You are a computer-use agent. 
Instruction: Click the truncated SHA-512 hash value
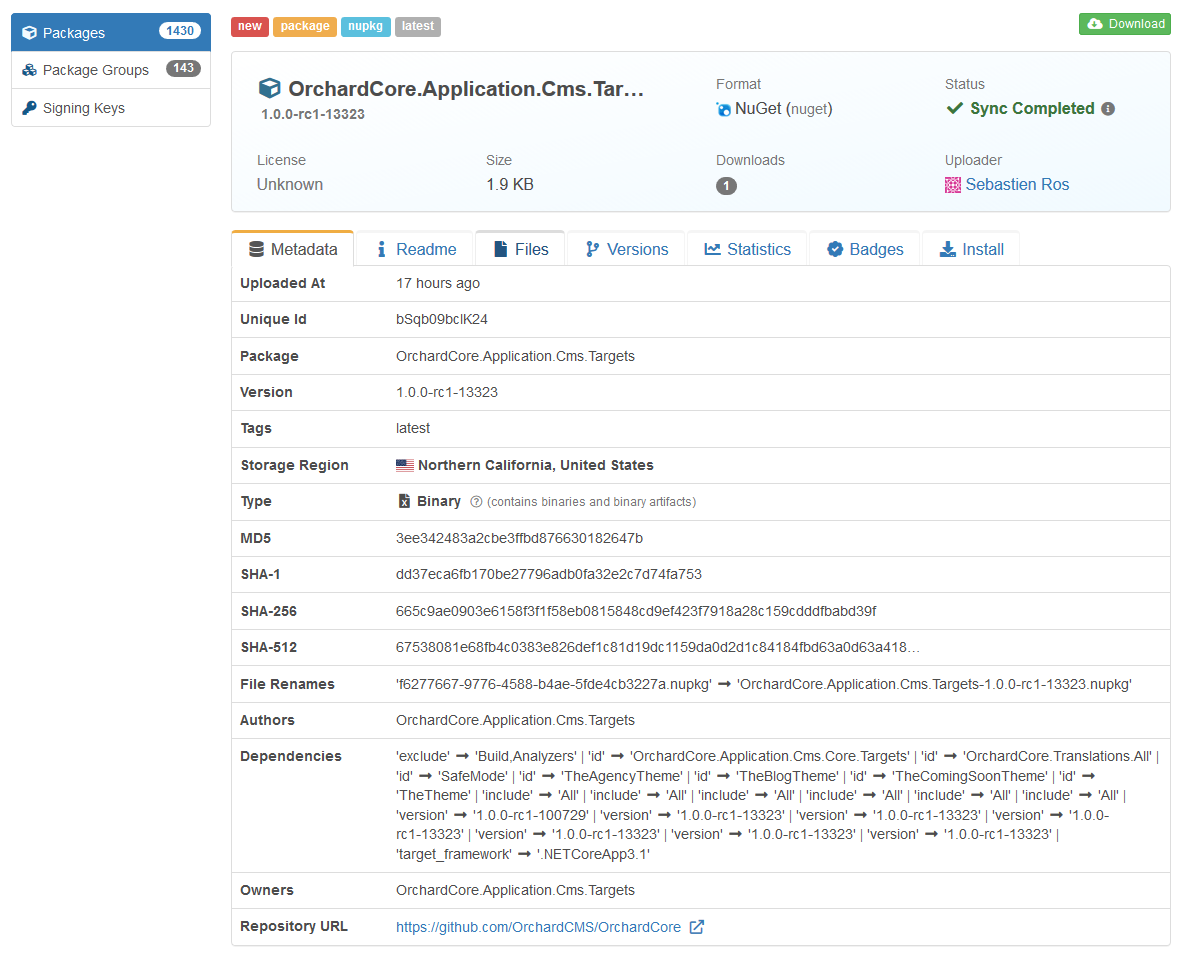pyautogui.click(x=658, y=647)
